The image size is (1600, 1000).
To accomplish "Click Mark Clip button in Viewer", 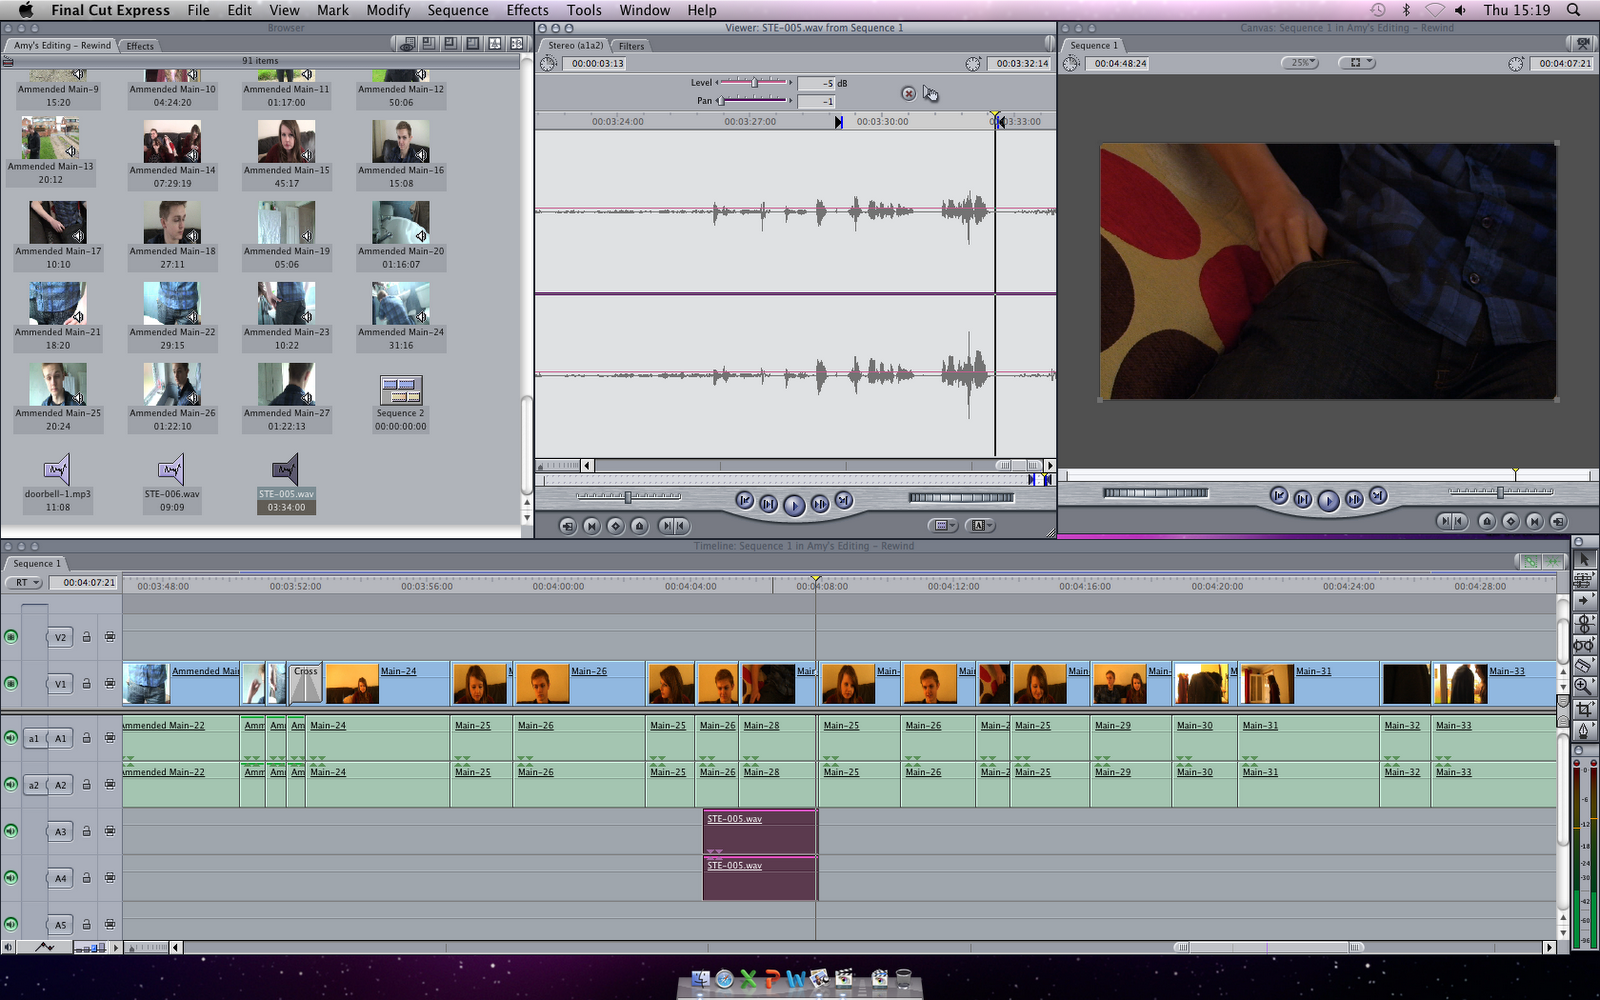I will (592, 526).
